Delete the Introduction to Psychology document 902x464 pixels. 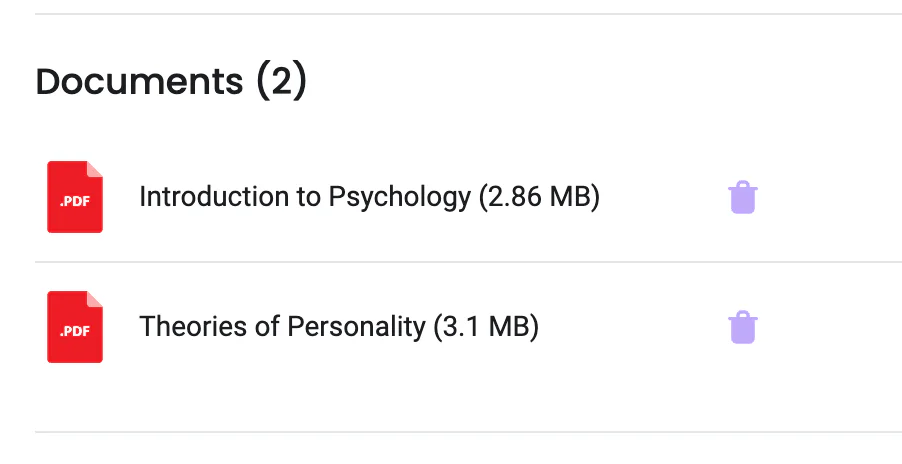742,198
